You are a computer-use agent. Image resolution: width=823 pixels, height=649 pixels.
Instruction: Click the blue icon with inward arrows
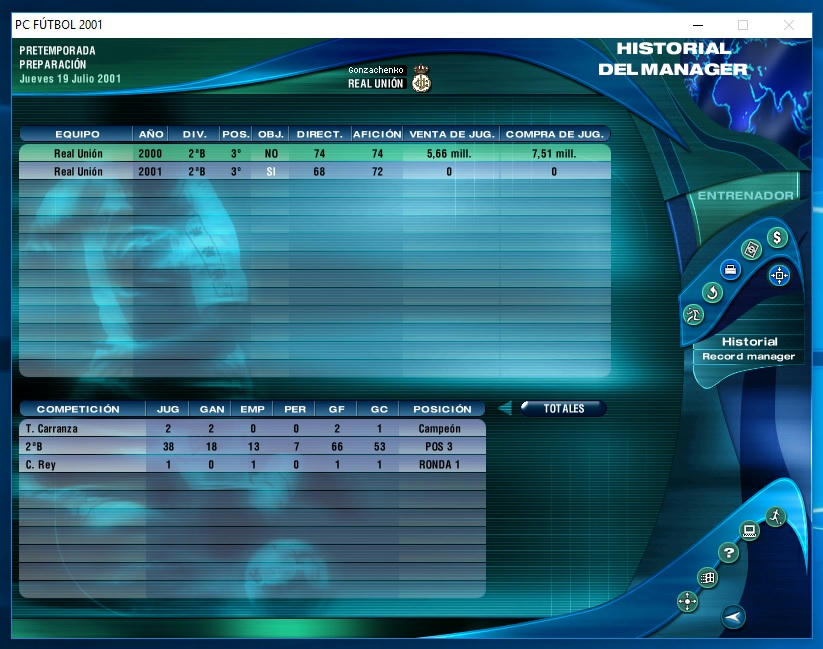coord(779,275)
